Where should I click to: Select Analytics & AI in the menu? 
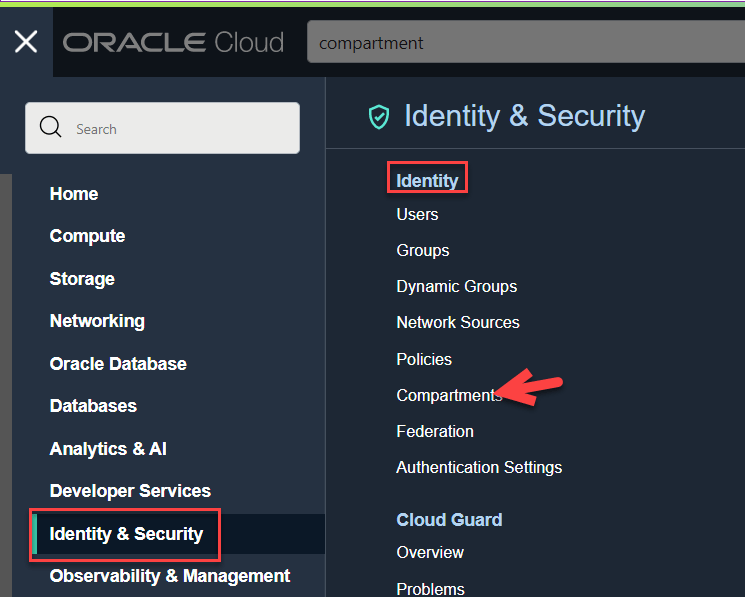(x=108, y=449)
